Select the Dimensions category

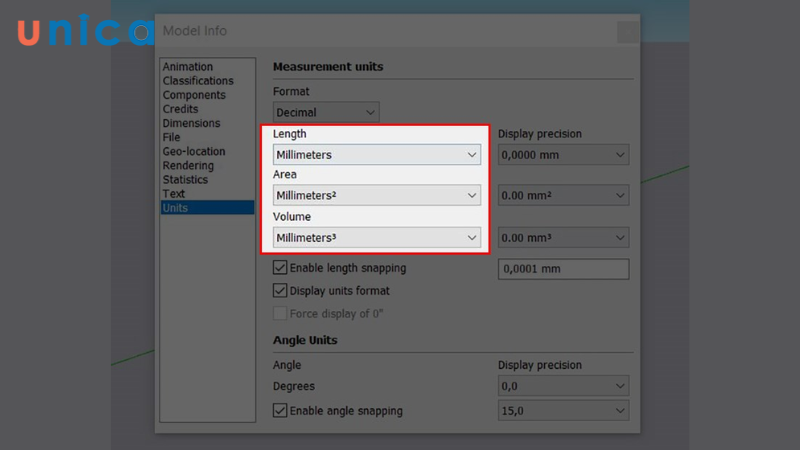pyautogui.click(x=192, y=123)
